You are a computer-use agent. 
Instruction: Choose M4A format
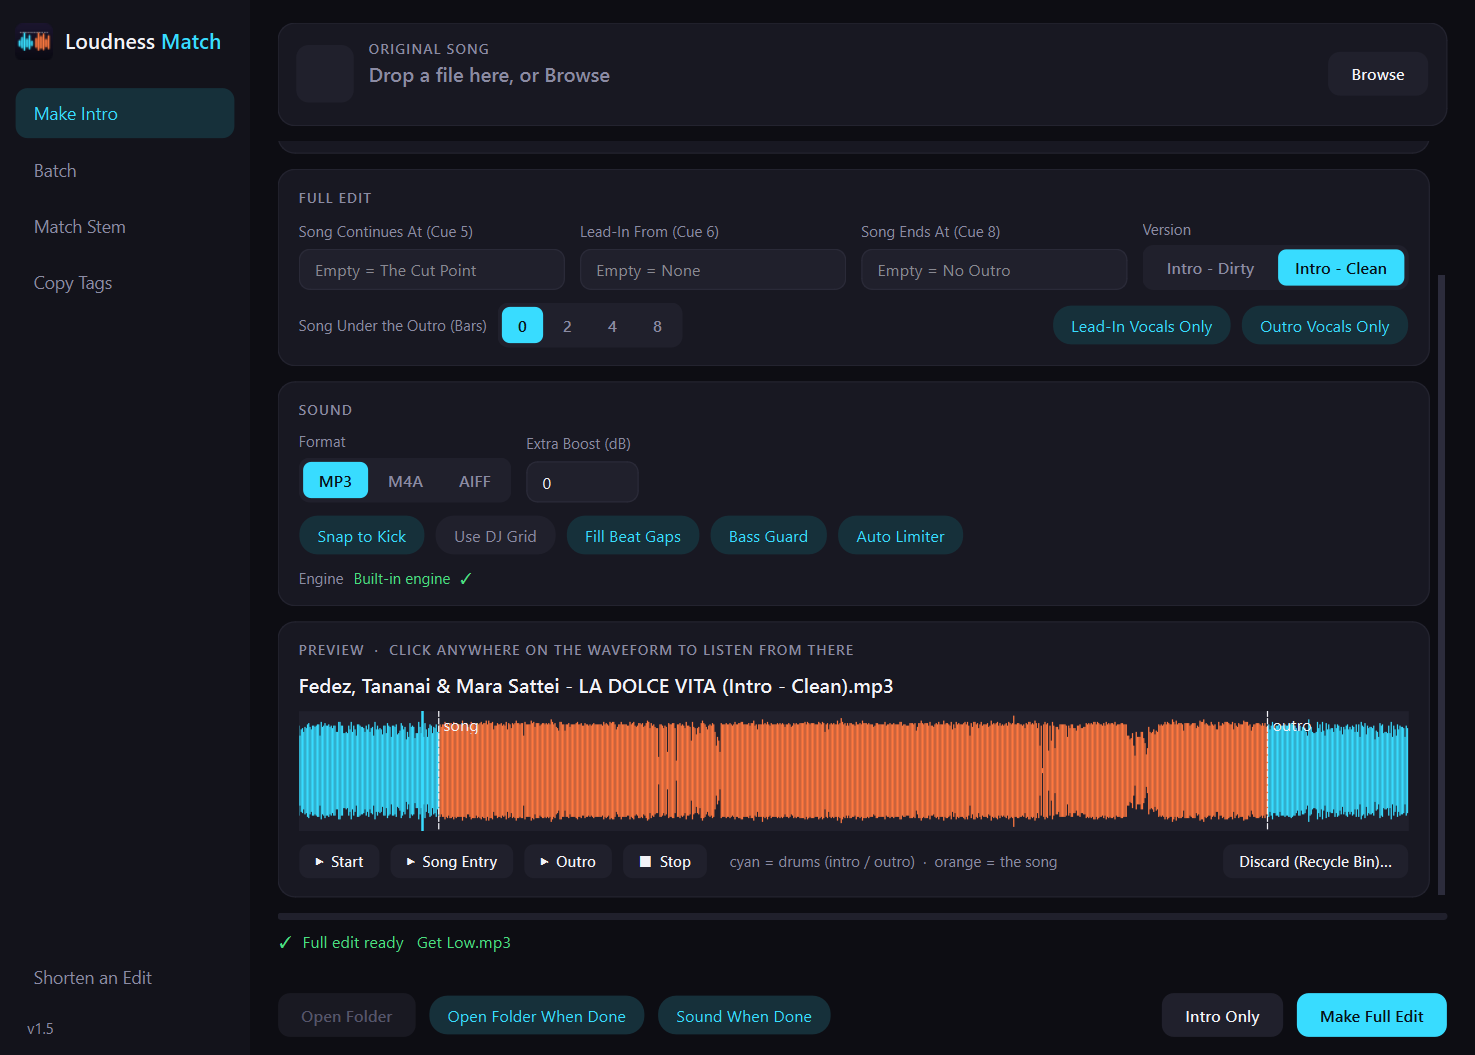405,481
